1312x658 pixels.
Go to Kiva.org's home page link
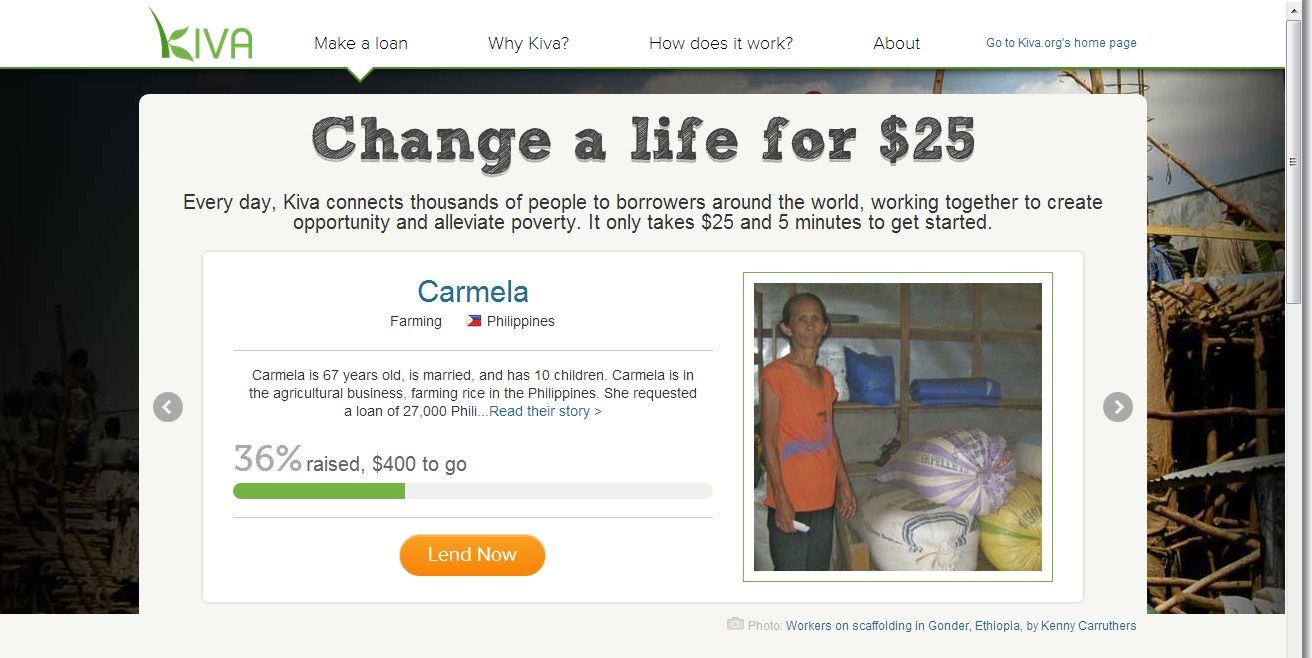pyautogui.click(x=1061, y=43)
